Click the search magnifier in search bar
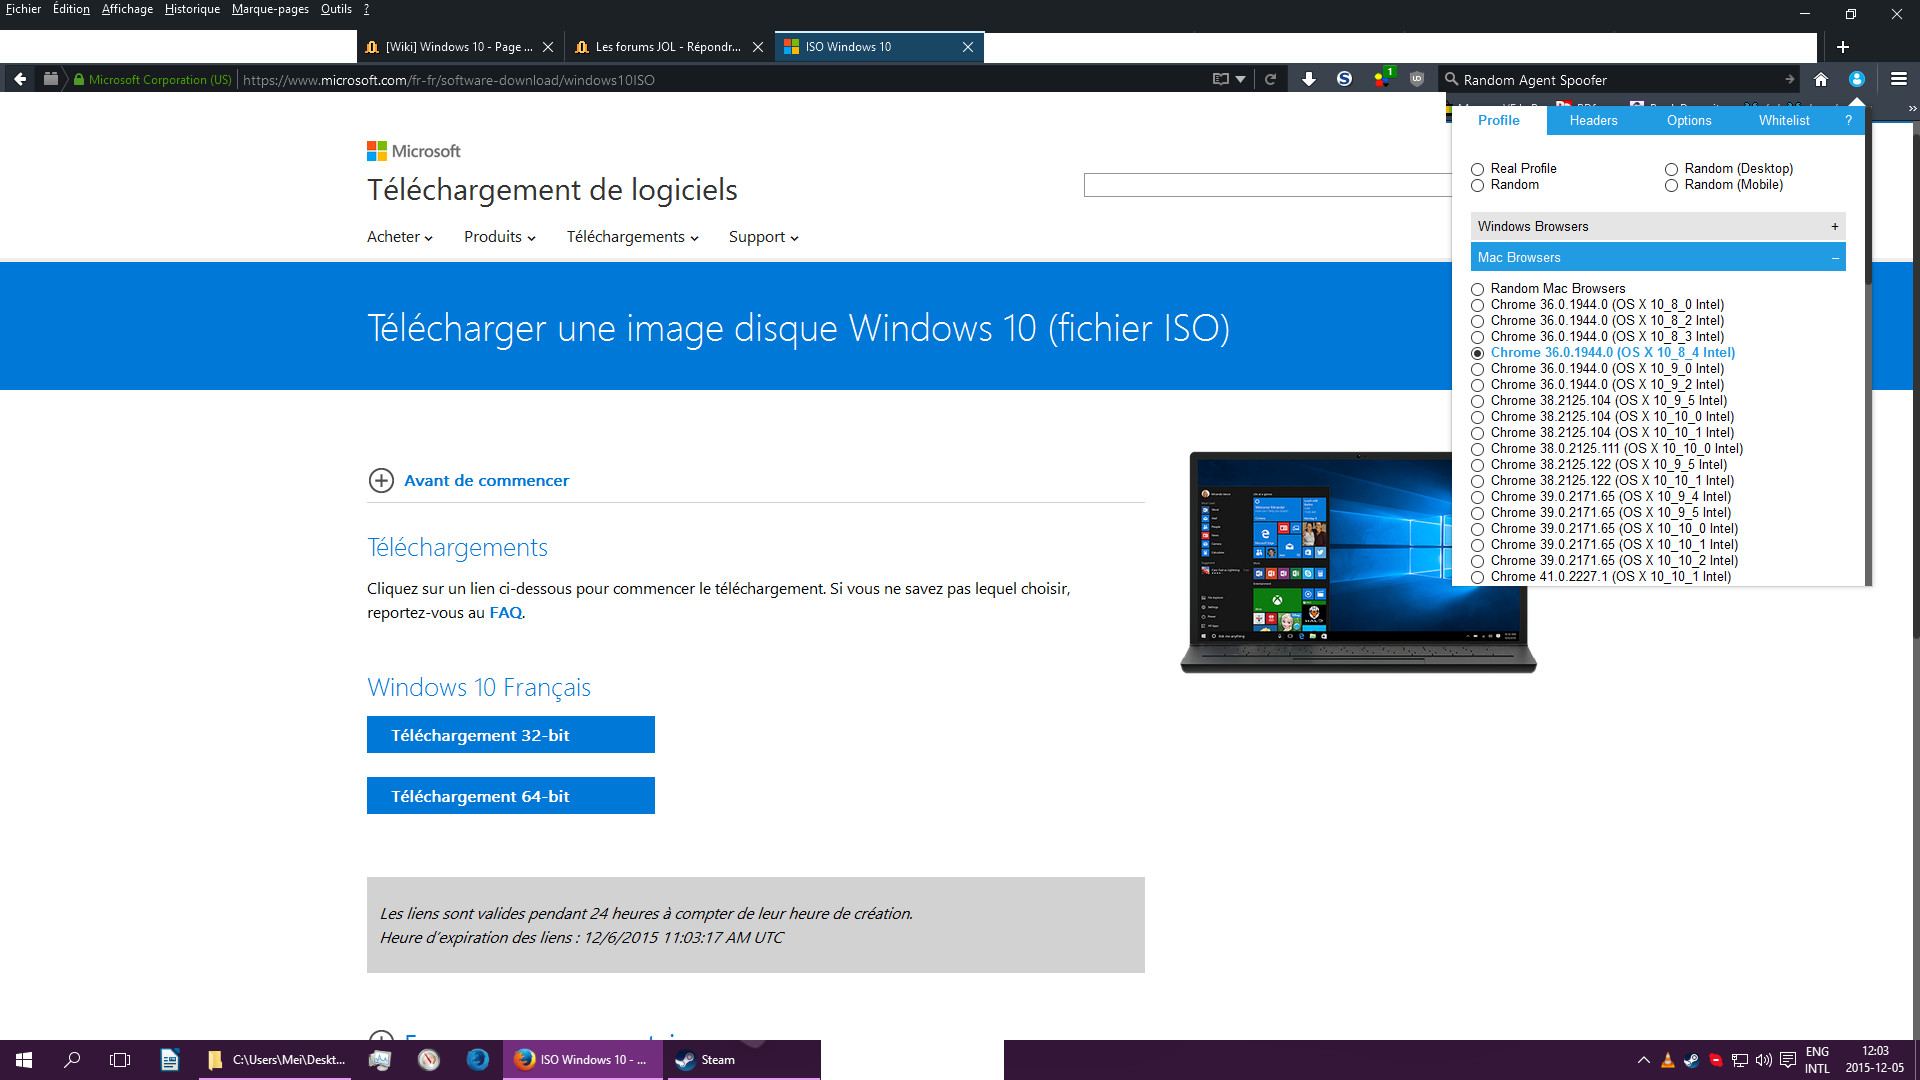Screen dimensions: 1920x1080 [x=1451, y=79]
